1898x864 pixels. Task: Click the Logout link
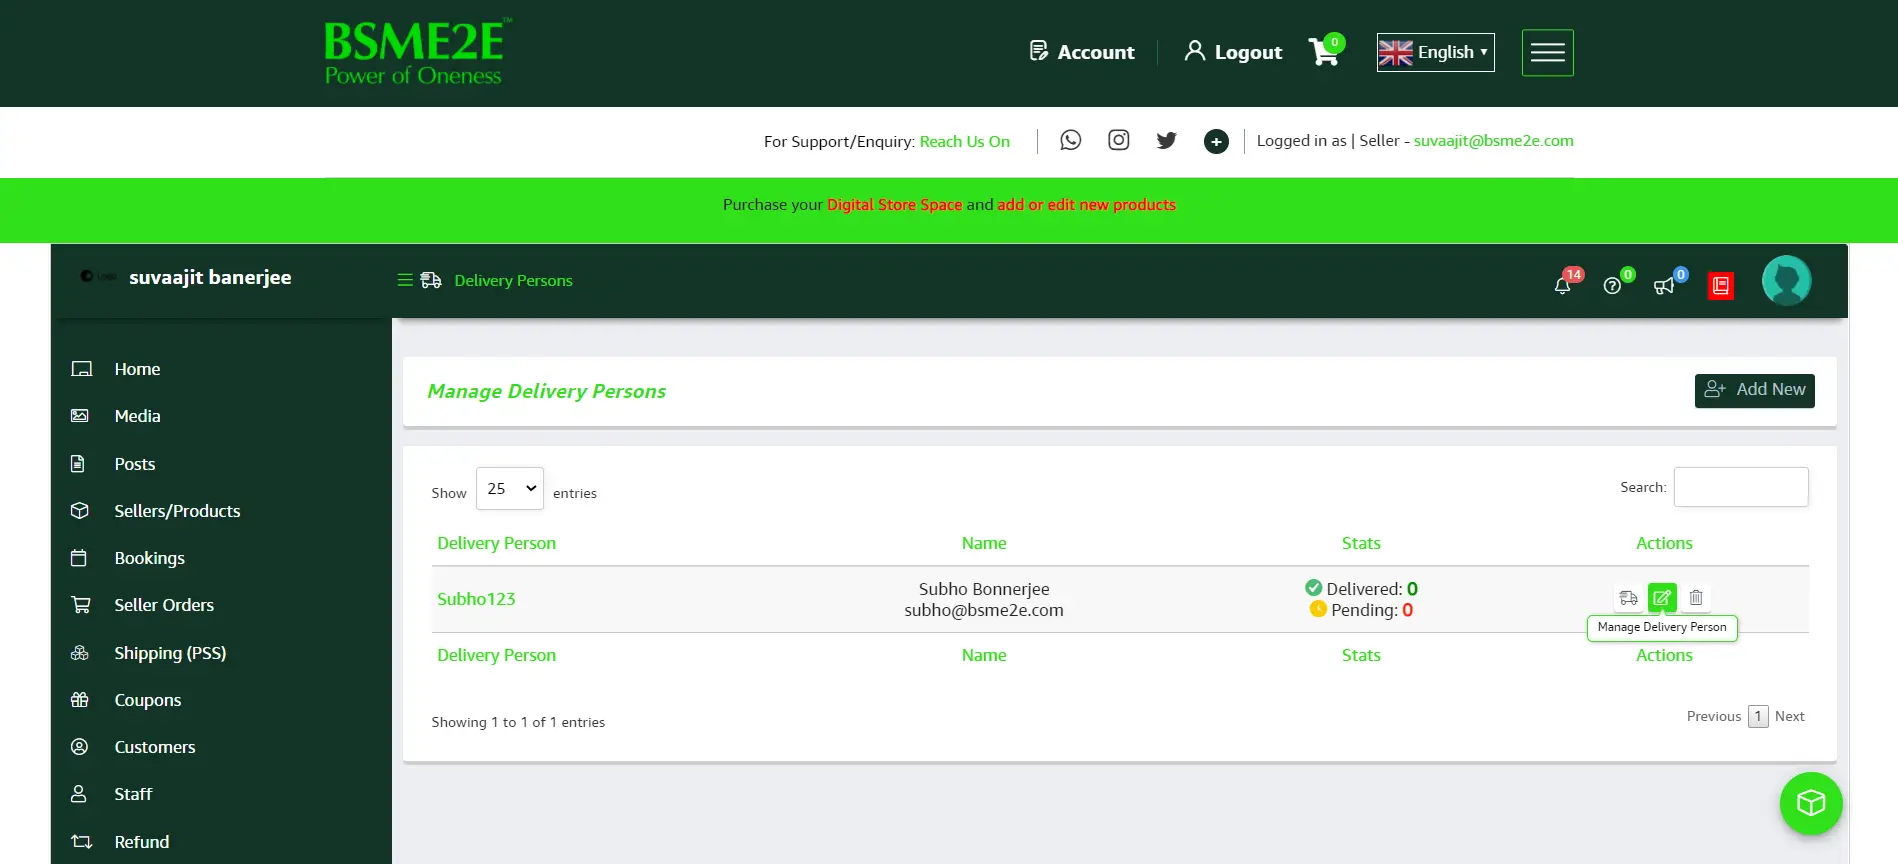point(1233,52)
